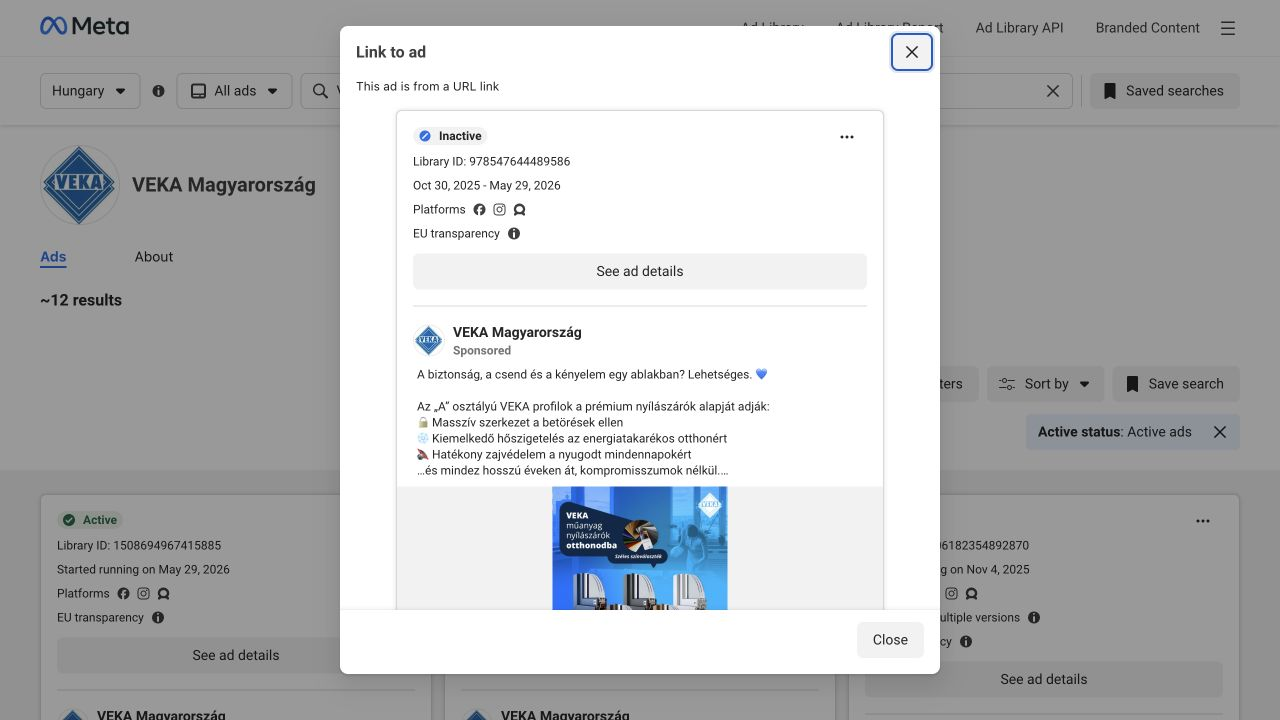Click the Close button at dialog bottom
The image size is (1280, 720).
click(890, 640)
